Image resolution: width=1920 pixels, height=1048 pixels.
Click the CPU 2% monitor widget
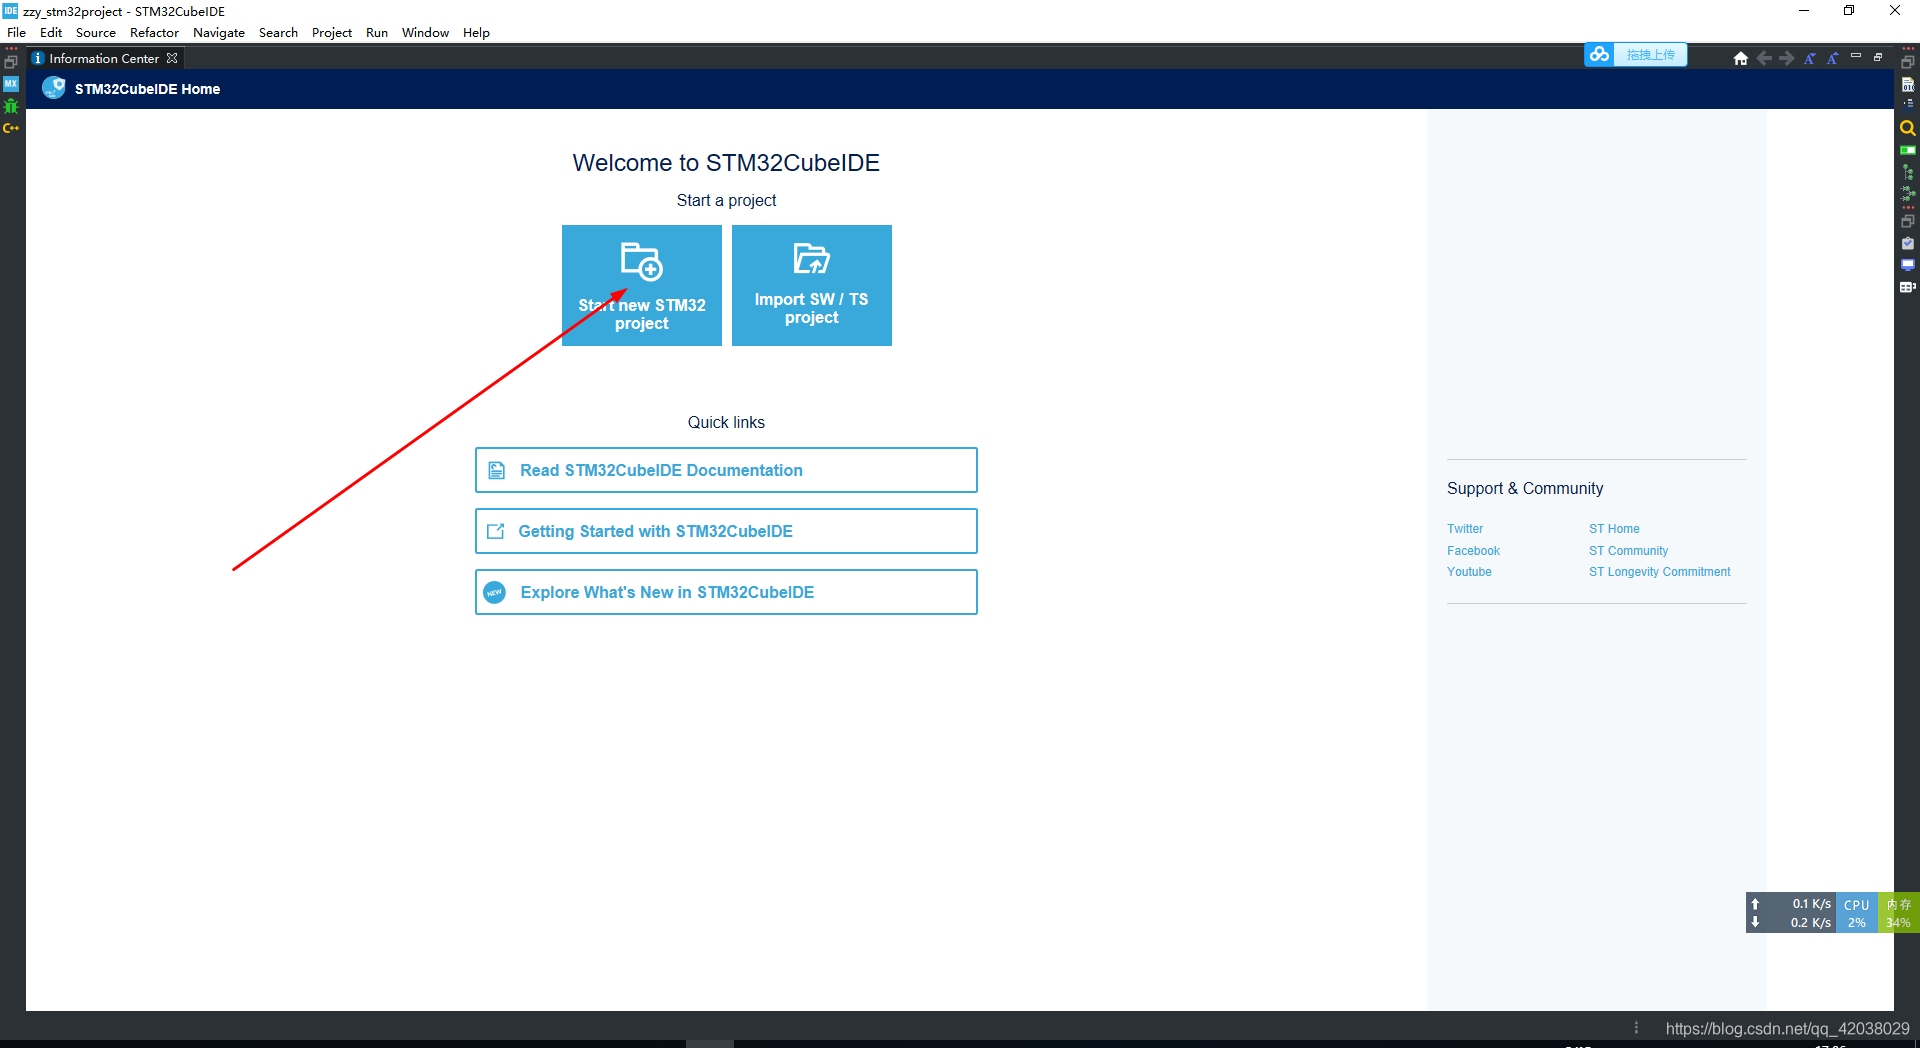point(1857,913)
